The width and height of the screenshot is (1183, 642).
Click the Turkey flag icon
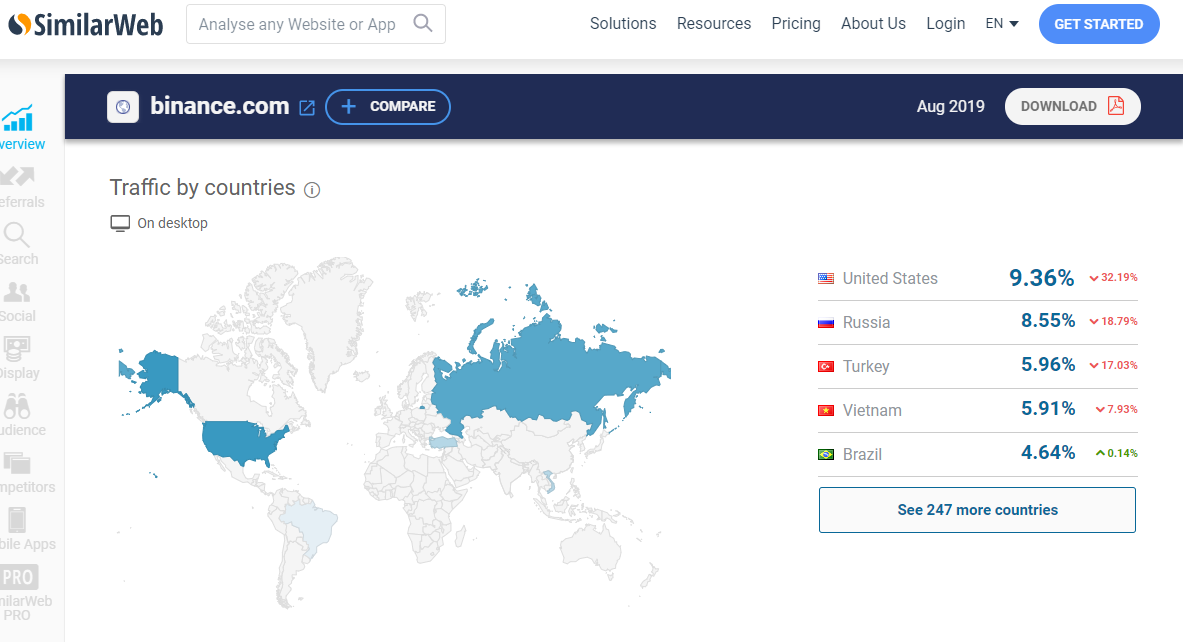(826, 367)
